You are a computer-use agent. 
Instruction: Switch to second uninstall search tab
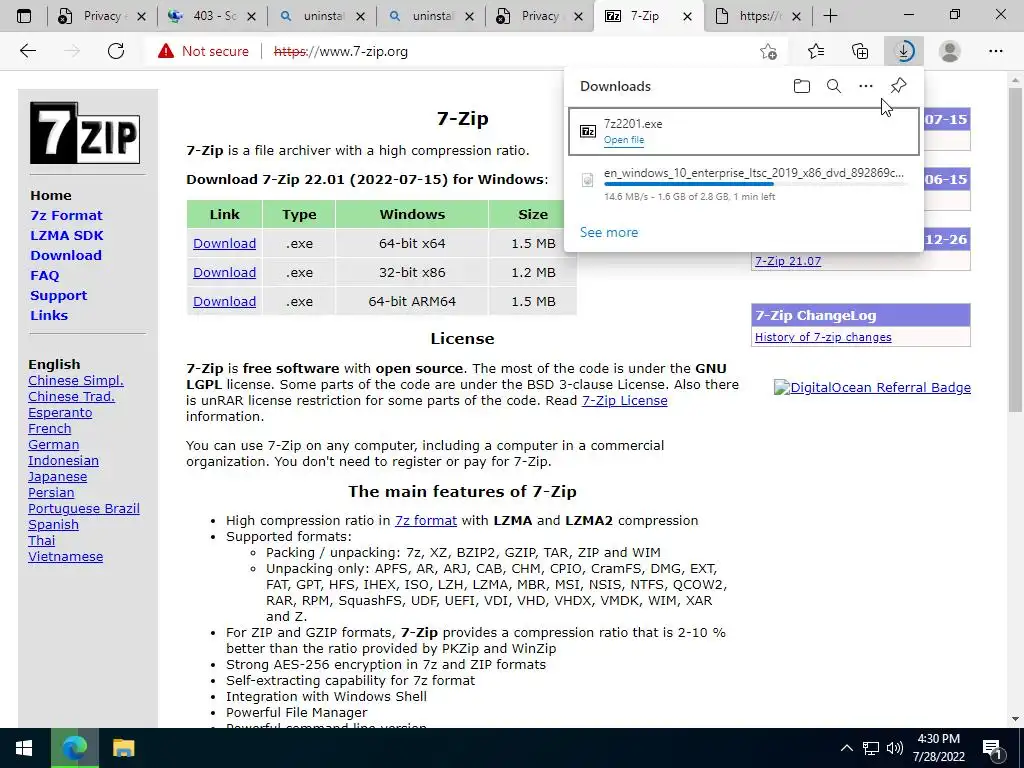point(431,16)
